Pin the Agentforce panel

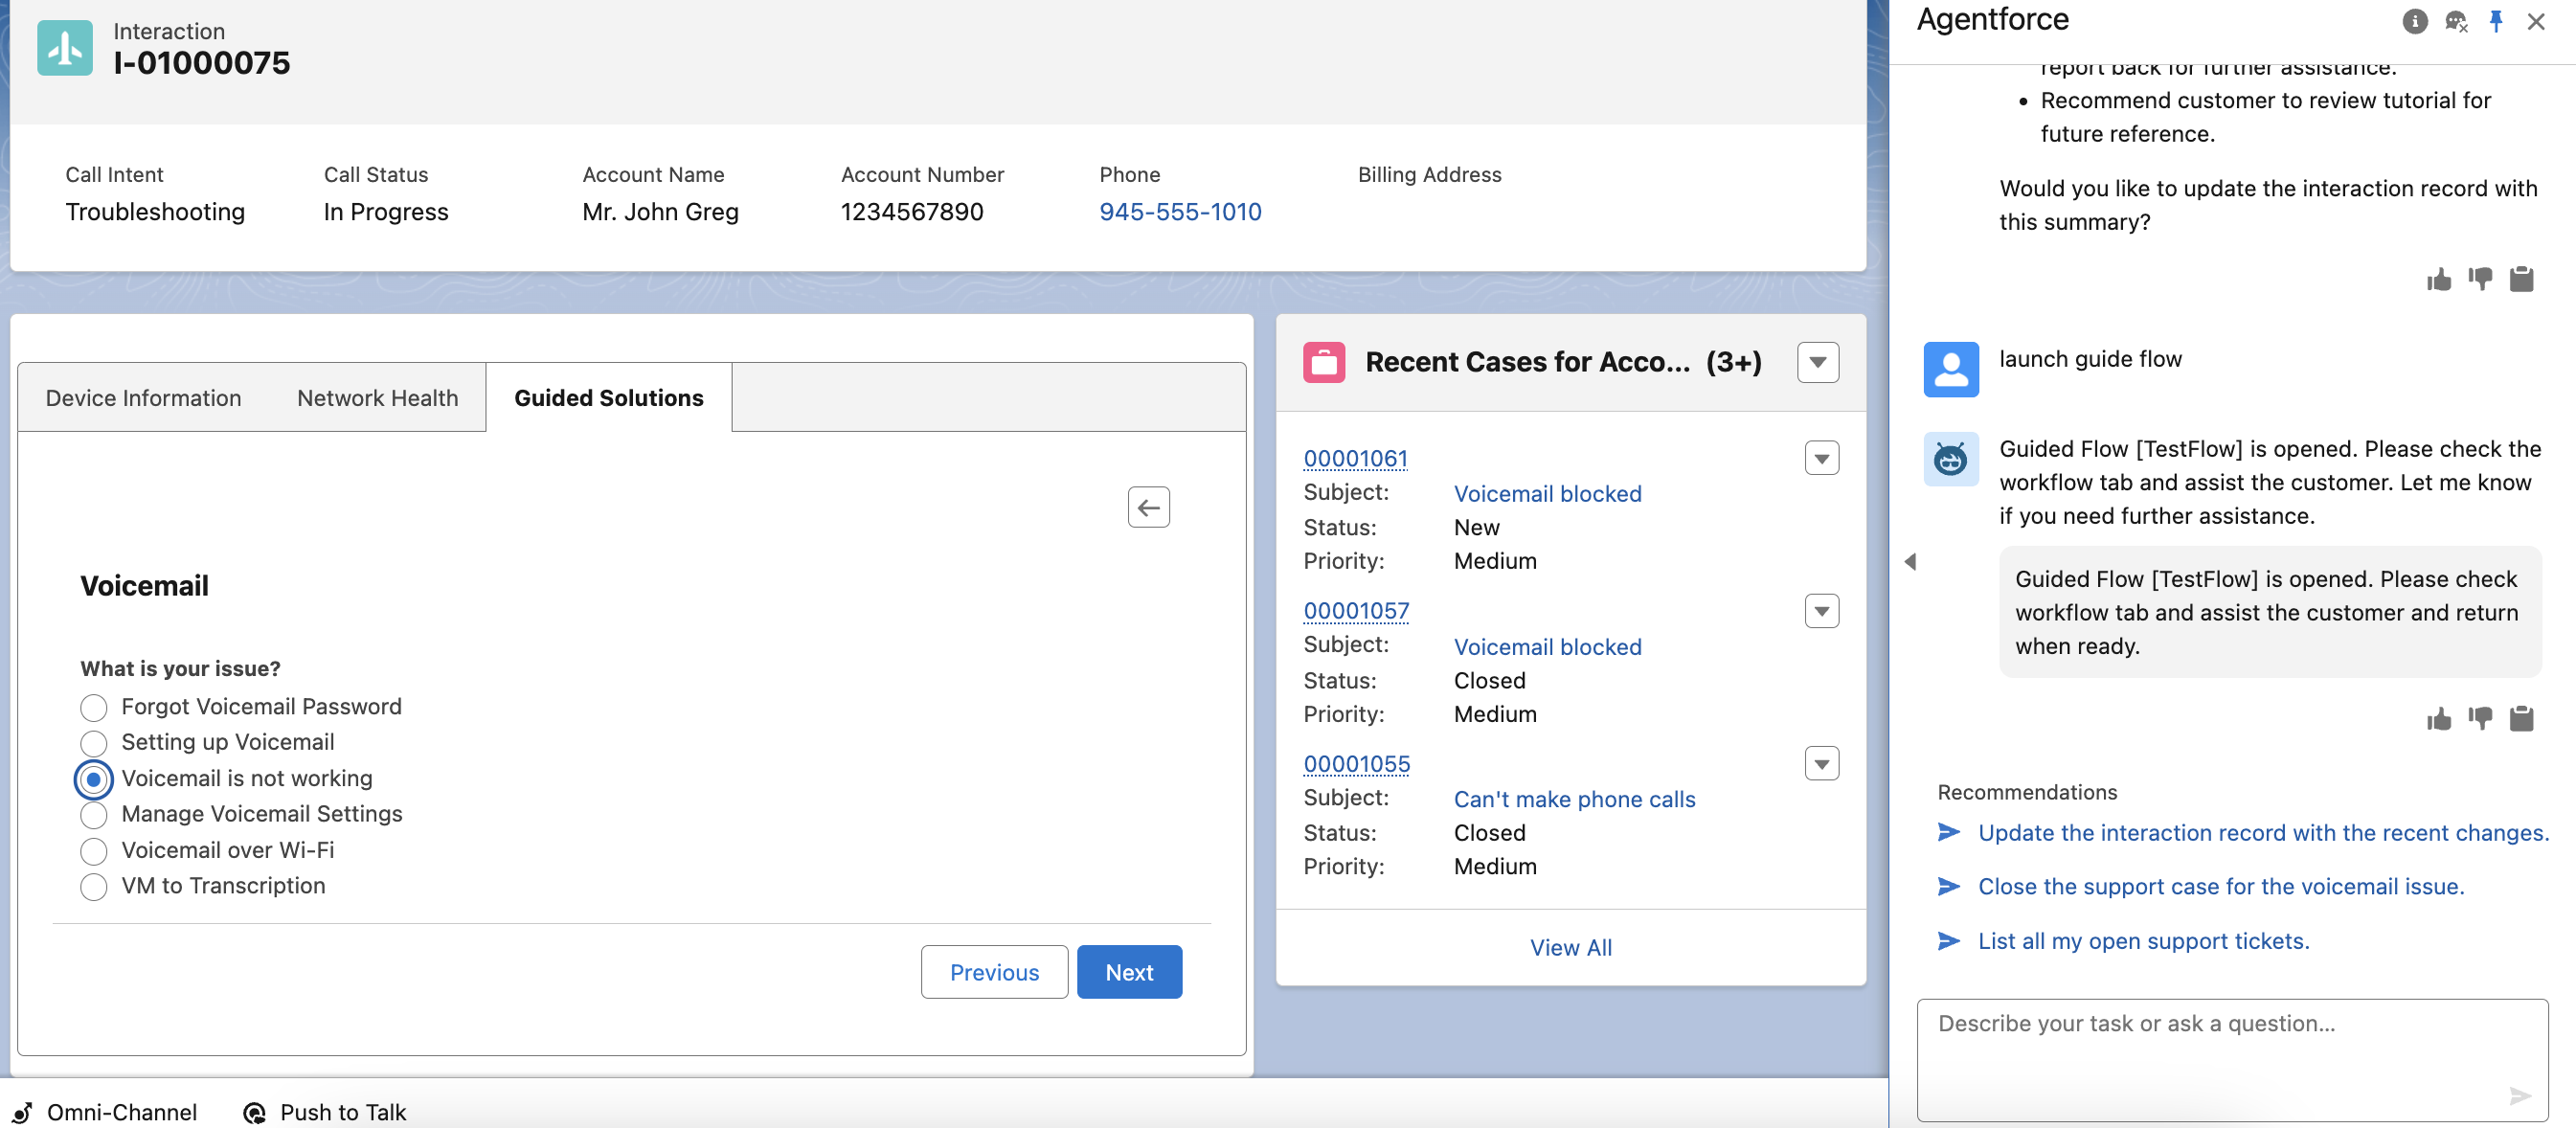tap(2495, 21)
